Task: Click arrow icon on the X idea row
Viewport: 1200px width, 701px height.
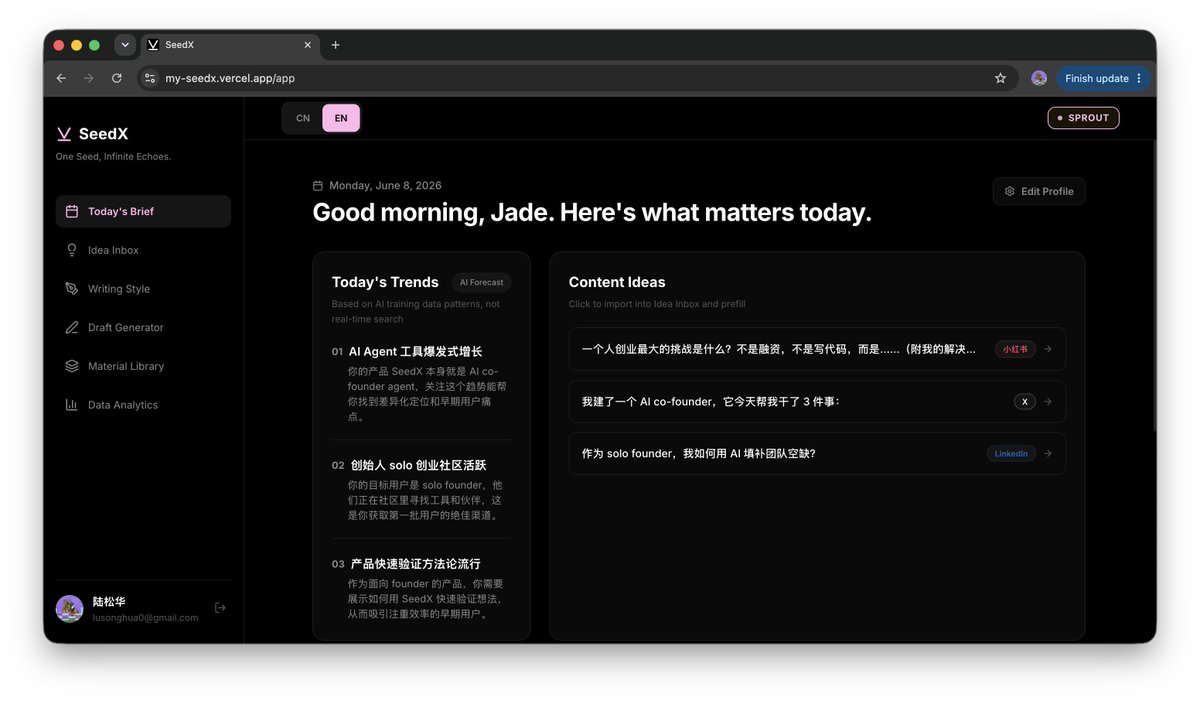Action: tap(1048, 401)
